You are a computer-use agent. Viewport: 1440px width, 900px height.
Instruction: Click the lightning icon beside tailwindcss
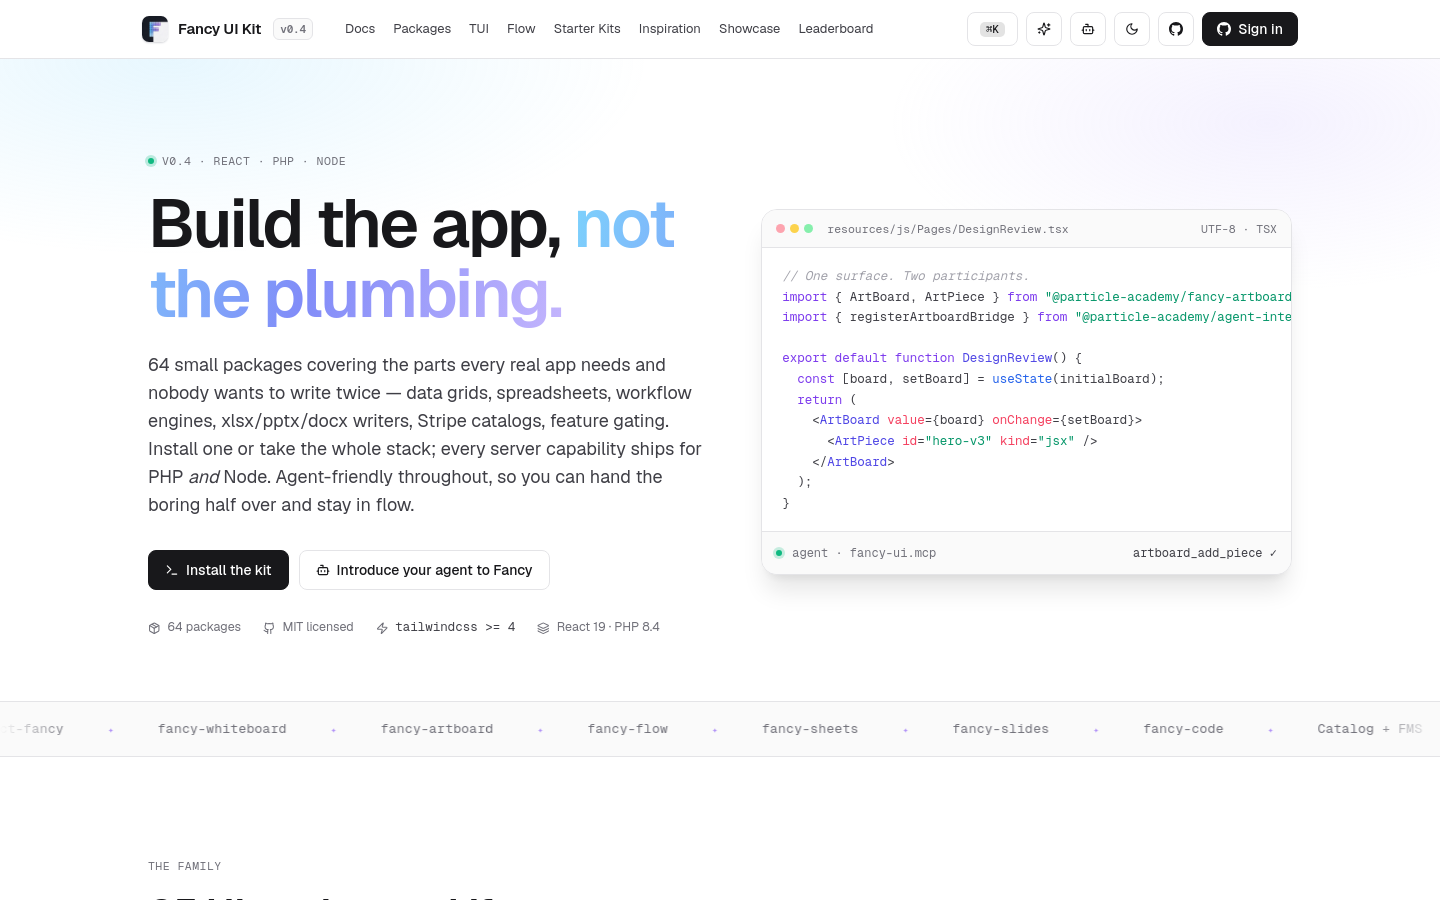pos(382,628)
